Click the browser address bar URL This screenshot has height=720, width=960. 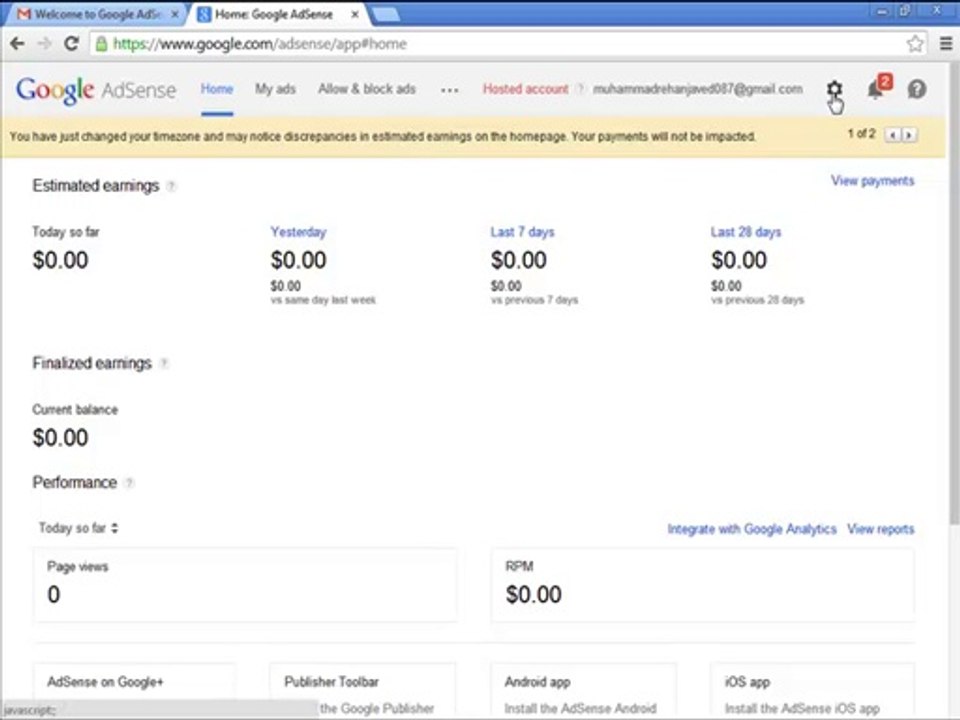pos(260,43)
